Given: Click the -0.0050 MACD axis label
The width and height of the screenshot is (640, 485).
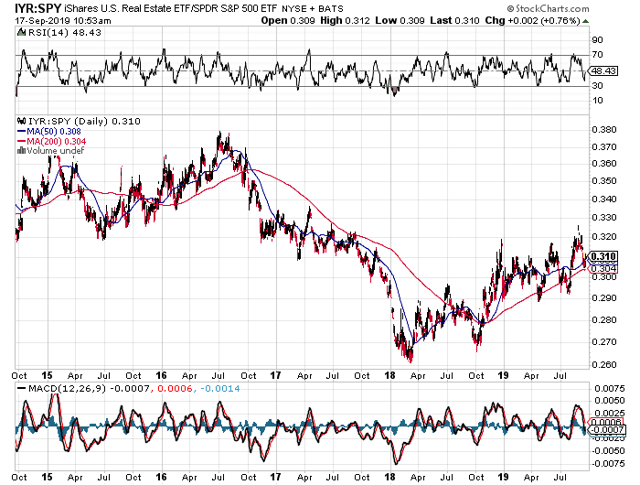Looking at the screenshot, I should (x=607, y=451).
